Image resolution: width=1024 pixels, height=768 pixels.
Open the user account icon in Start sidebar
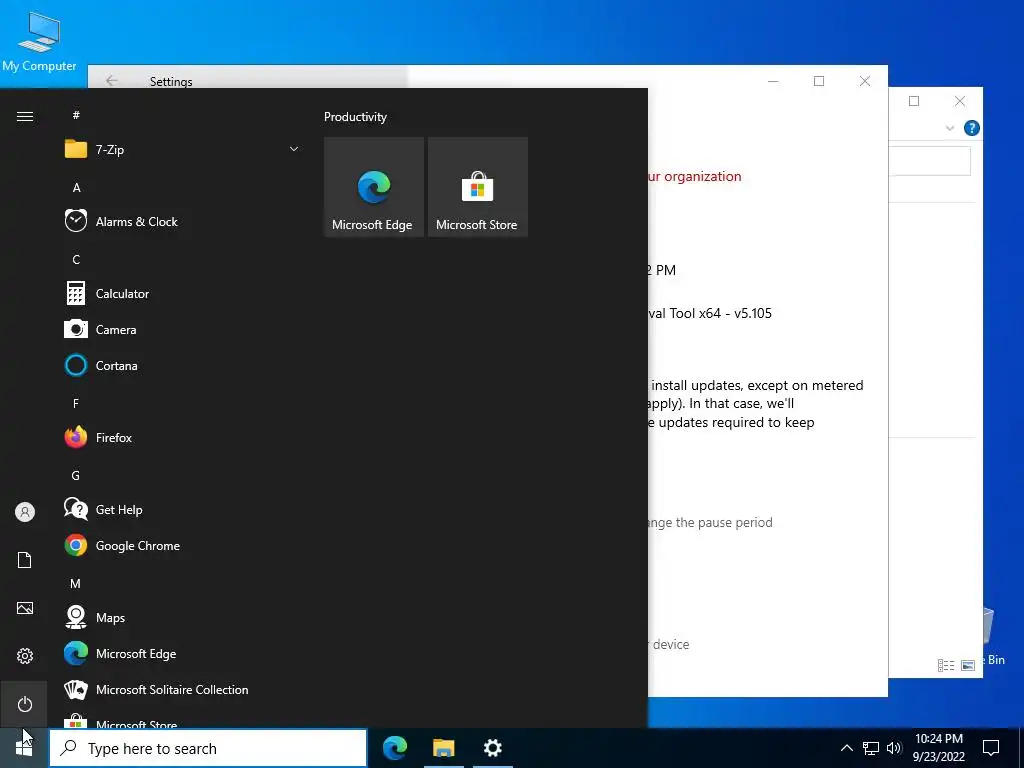25,512
